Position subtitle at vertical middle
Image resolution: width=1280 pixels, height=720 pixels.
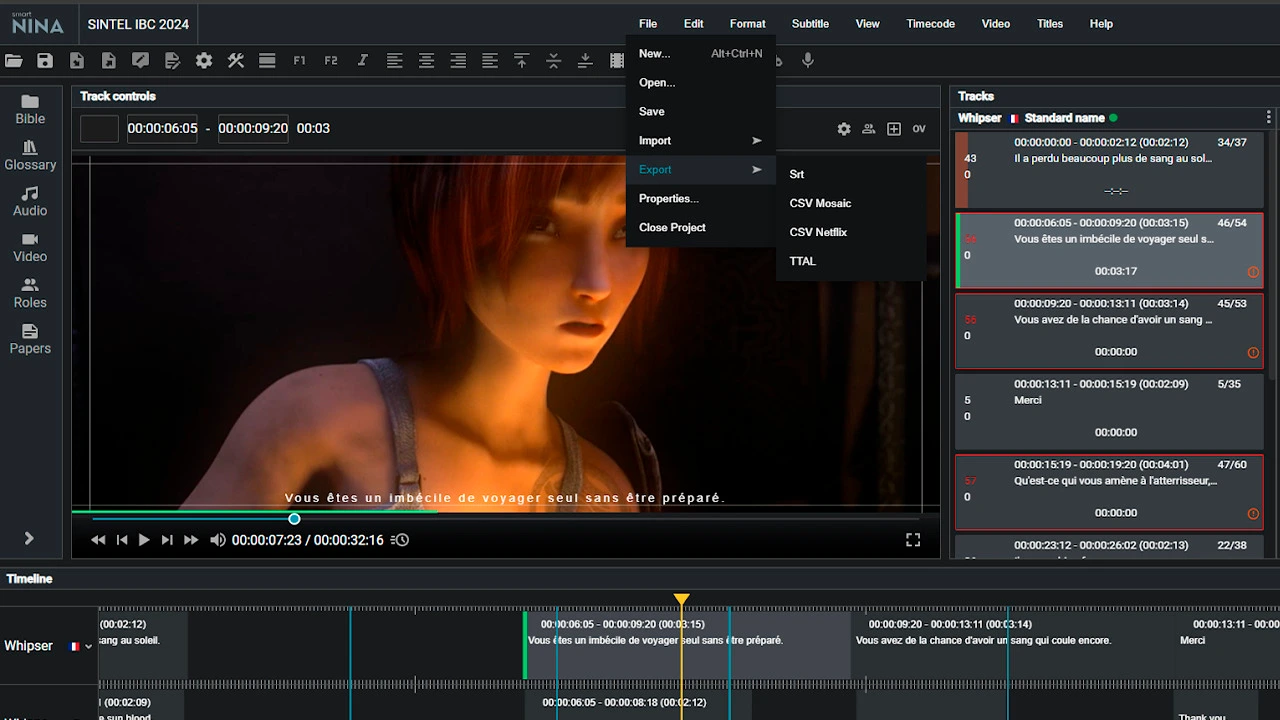tap(553, 61)
